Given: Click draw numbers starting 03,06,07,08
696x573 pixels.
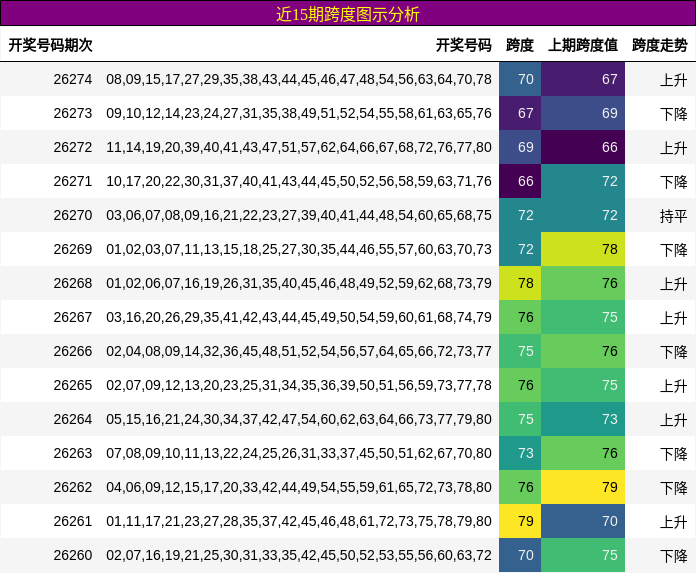Looking at the screenshot, I should 299,215.
